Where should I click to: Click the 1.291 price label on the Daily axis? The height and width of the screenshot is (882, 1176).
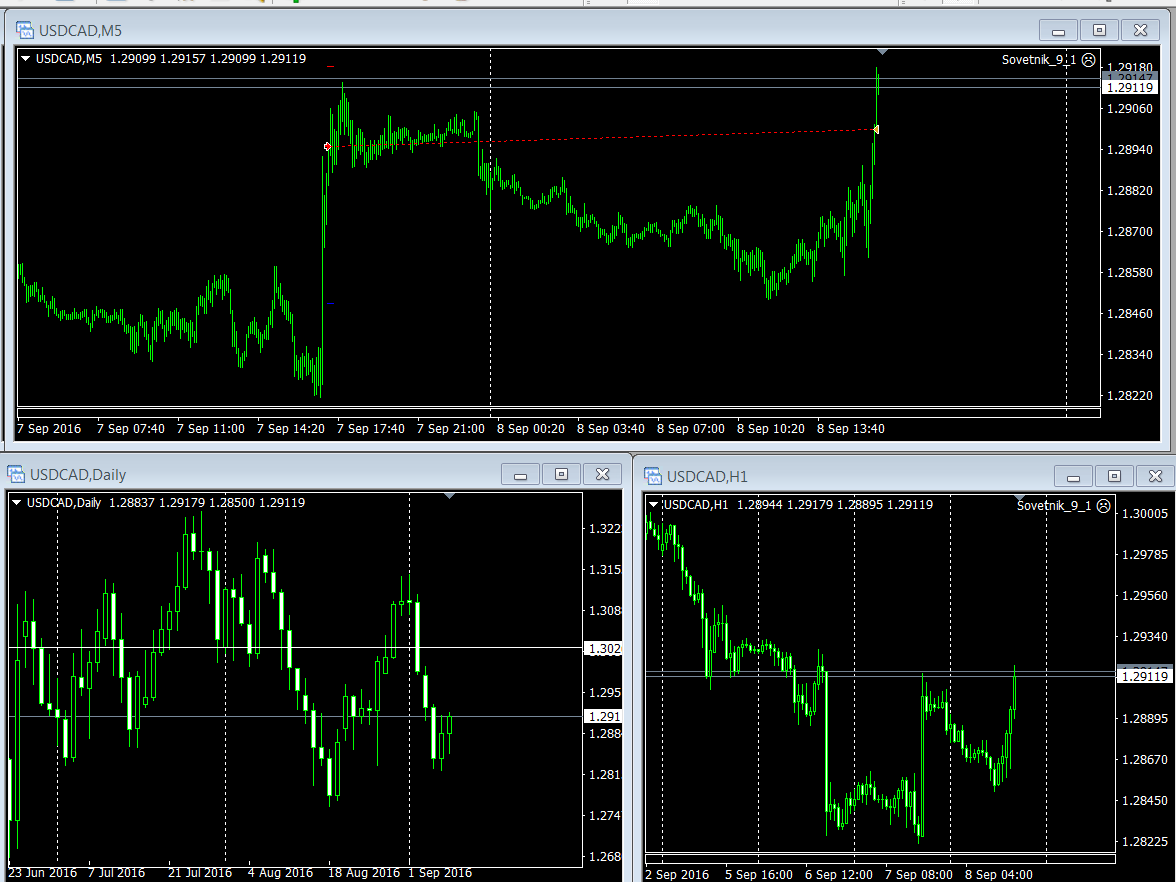point(603,717)
